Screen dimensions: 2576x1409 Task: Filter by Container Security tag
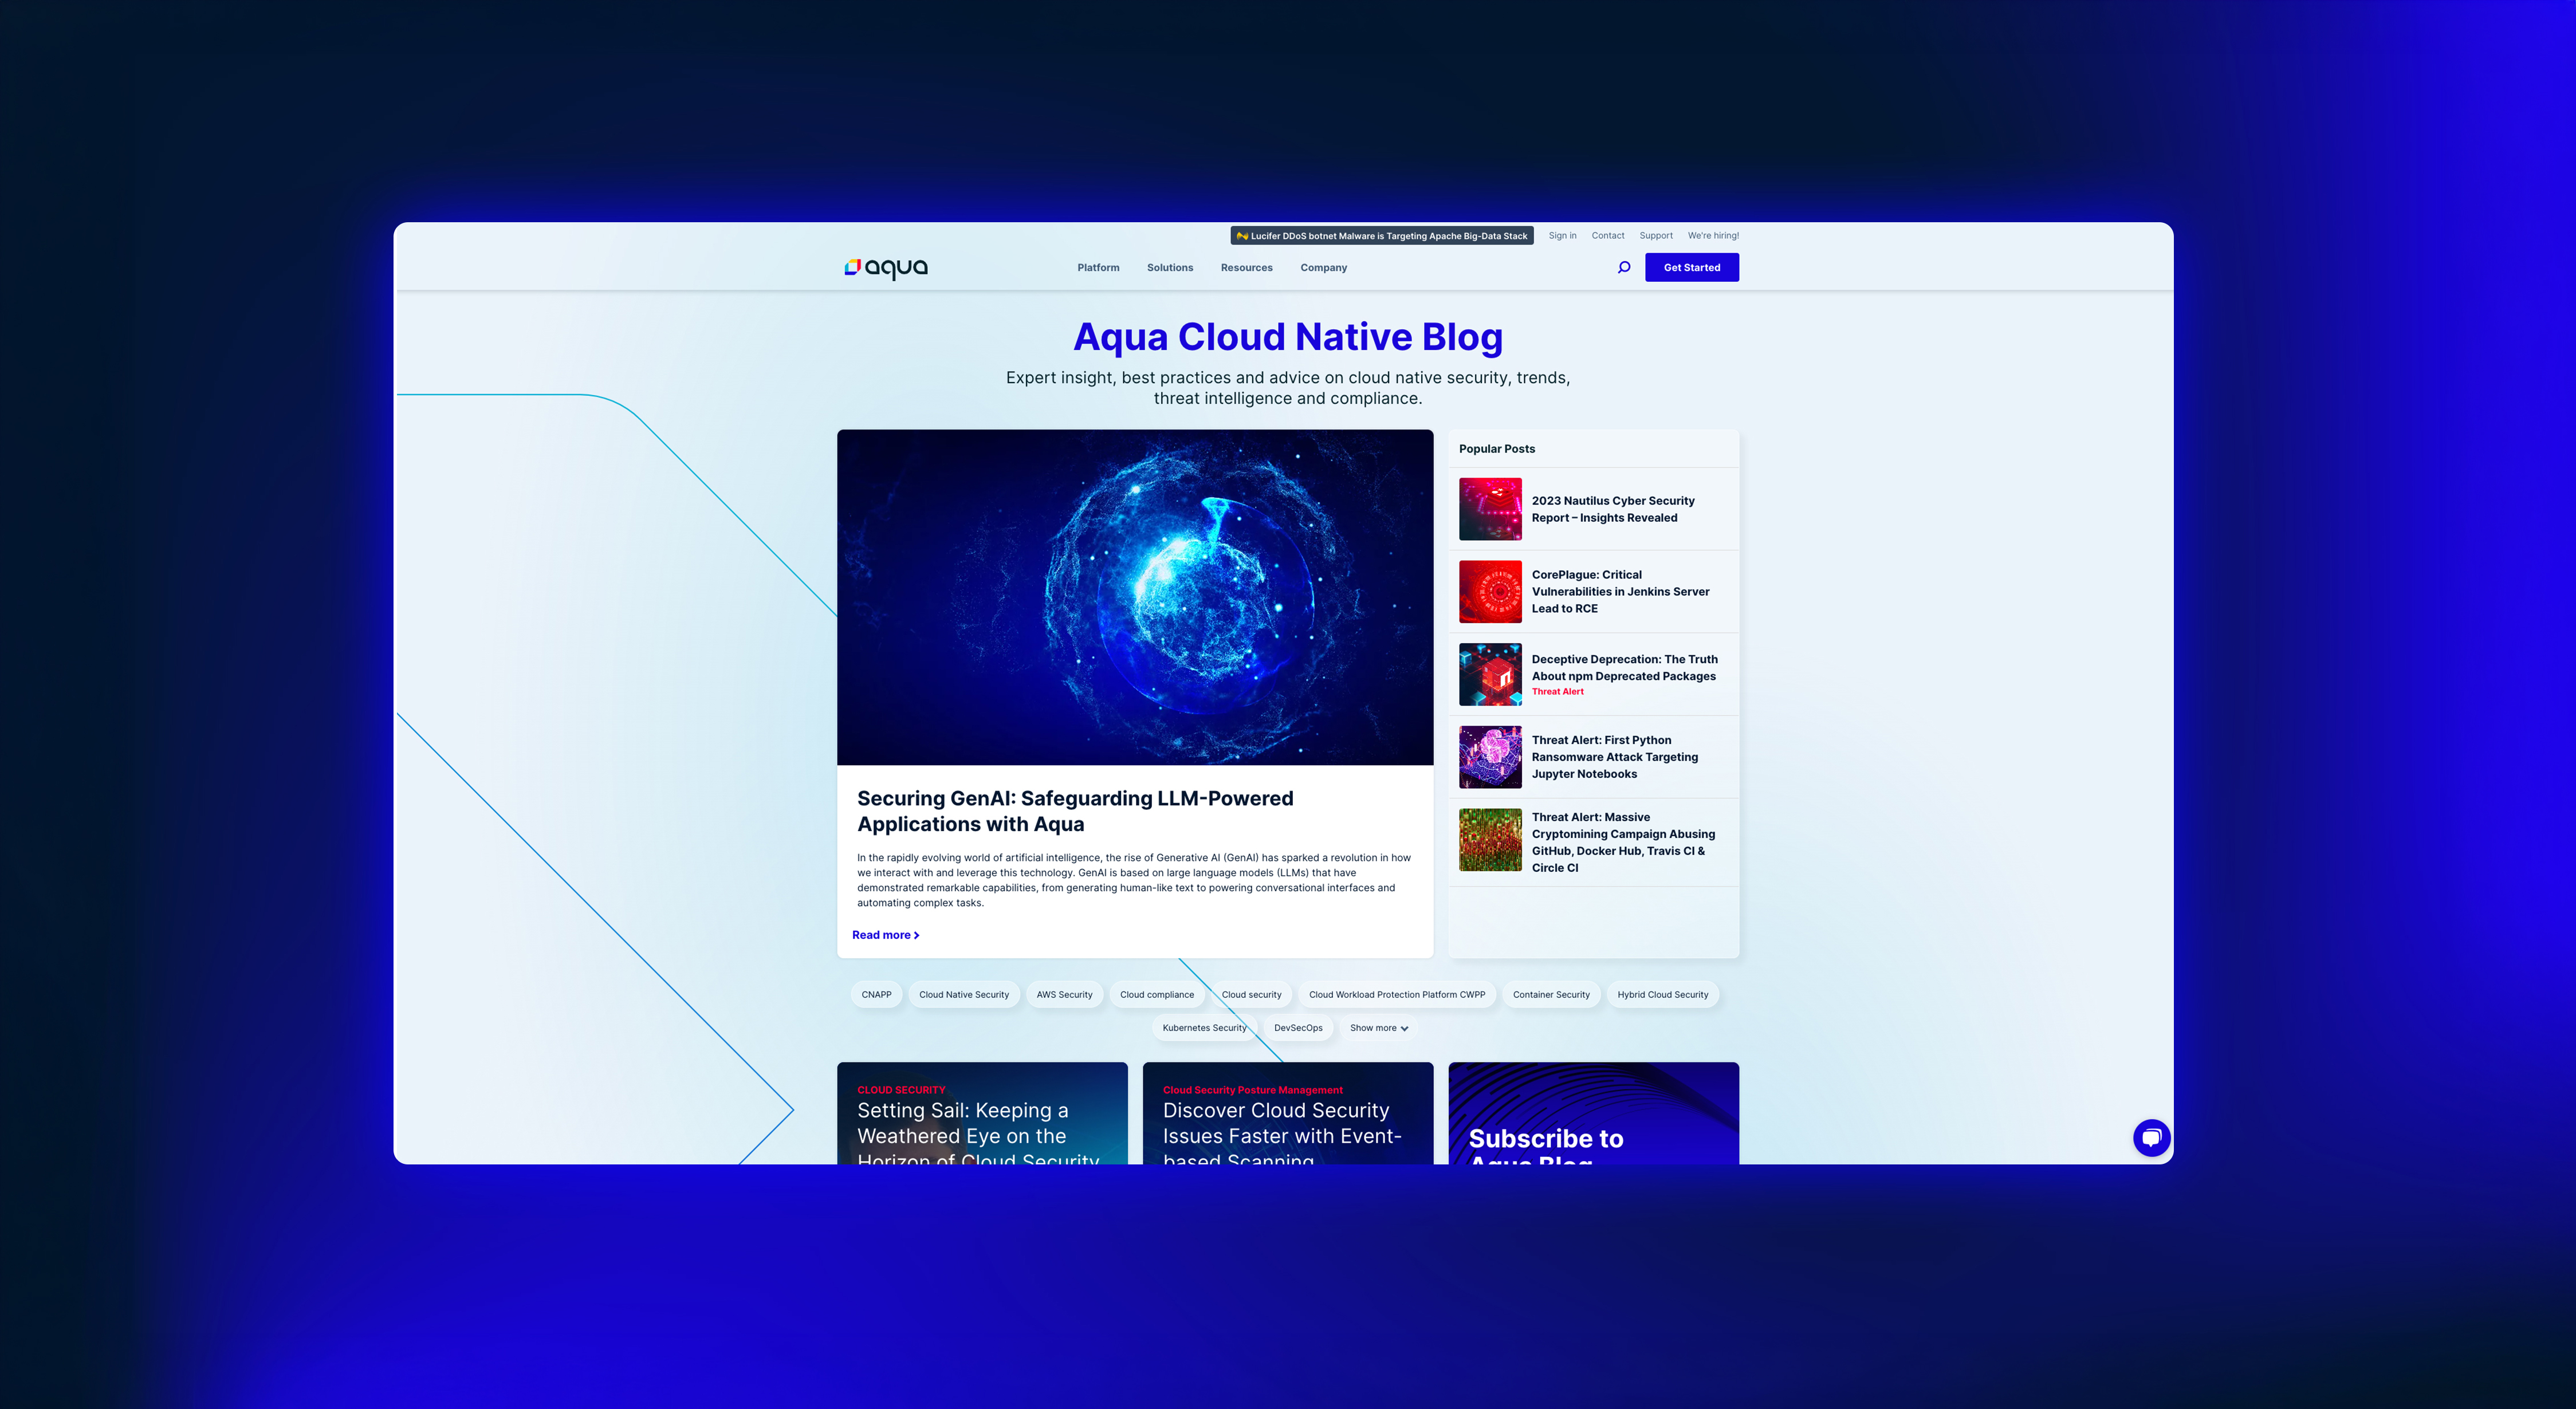(x=1551, y=995)
